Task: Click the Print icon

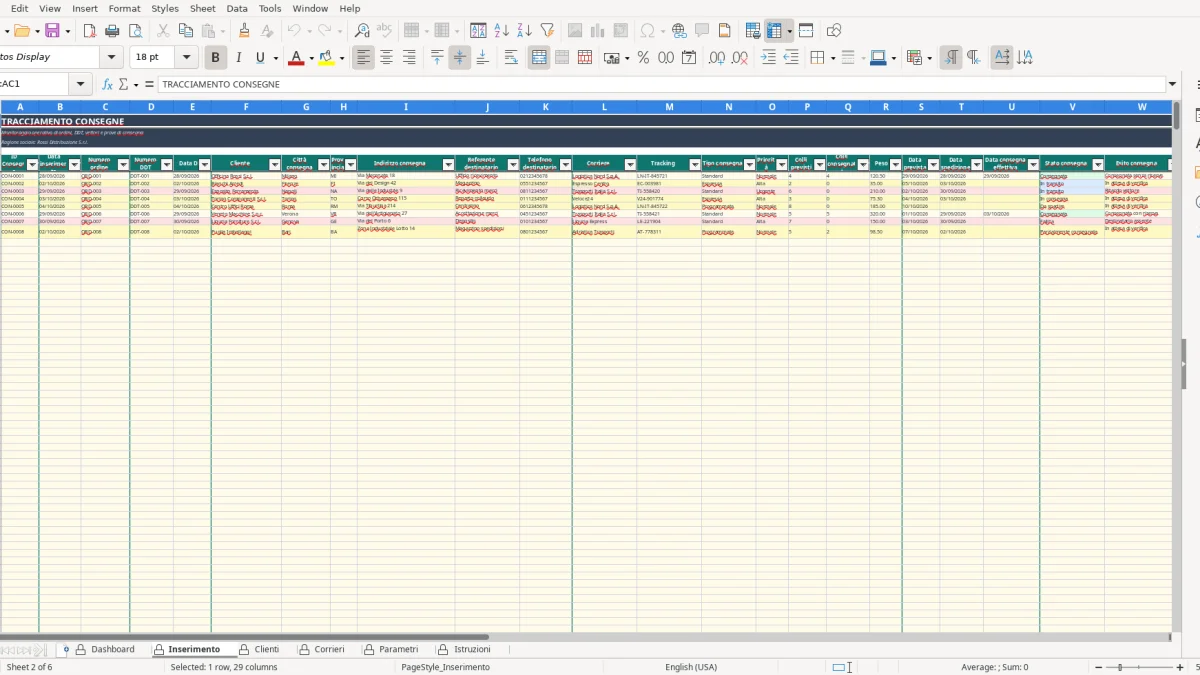Action: point(112,31)
